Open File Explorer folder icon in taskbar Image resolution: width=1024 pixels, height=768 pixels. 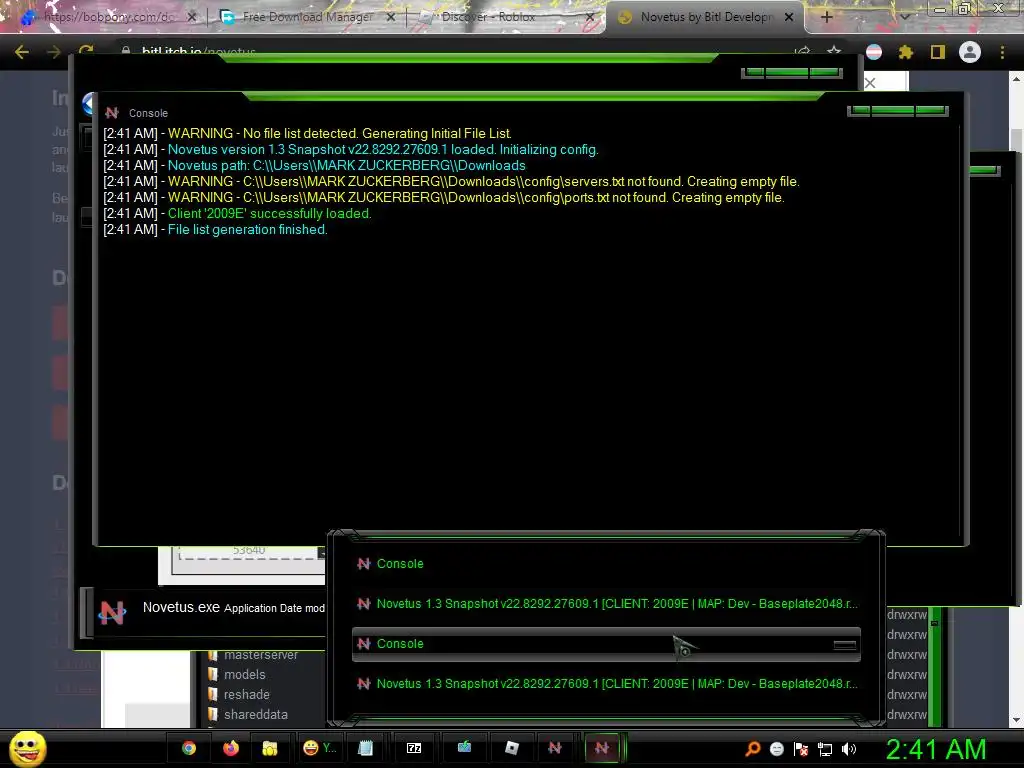point(270,748)
